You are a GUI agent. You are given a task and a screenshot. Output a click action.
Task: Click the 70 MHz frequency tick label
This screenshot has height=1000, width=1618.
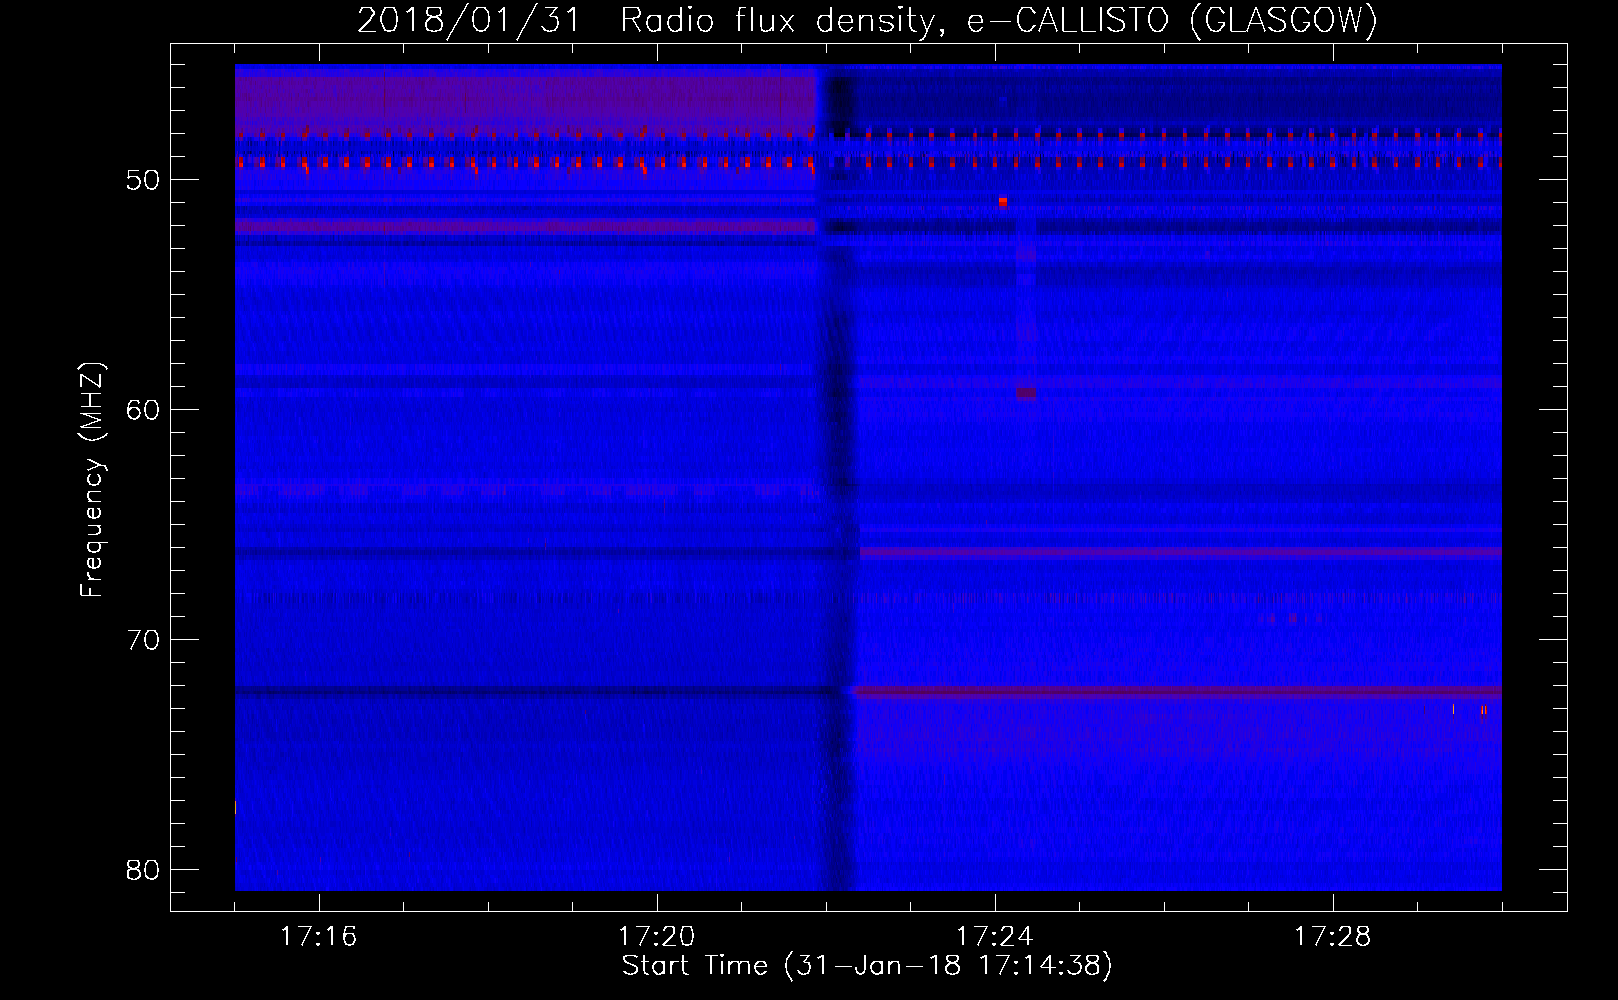pyautogui.click(x=143, y=640)
